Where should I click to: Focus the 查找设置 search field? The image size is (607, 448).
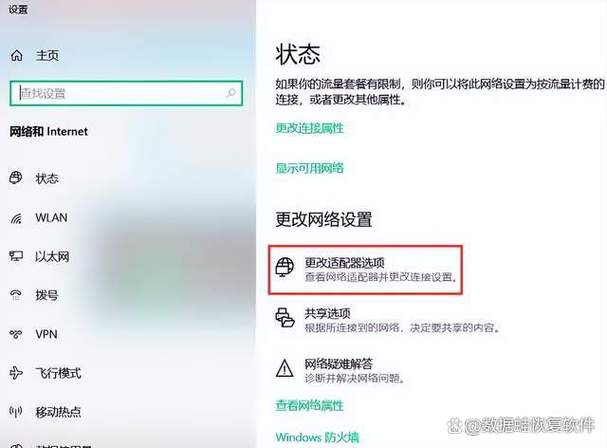coord(126,93)
